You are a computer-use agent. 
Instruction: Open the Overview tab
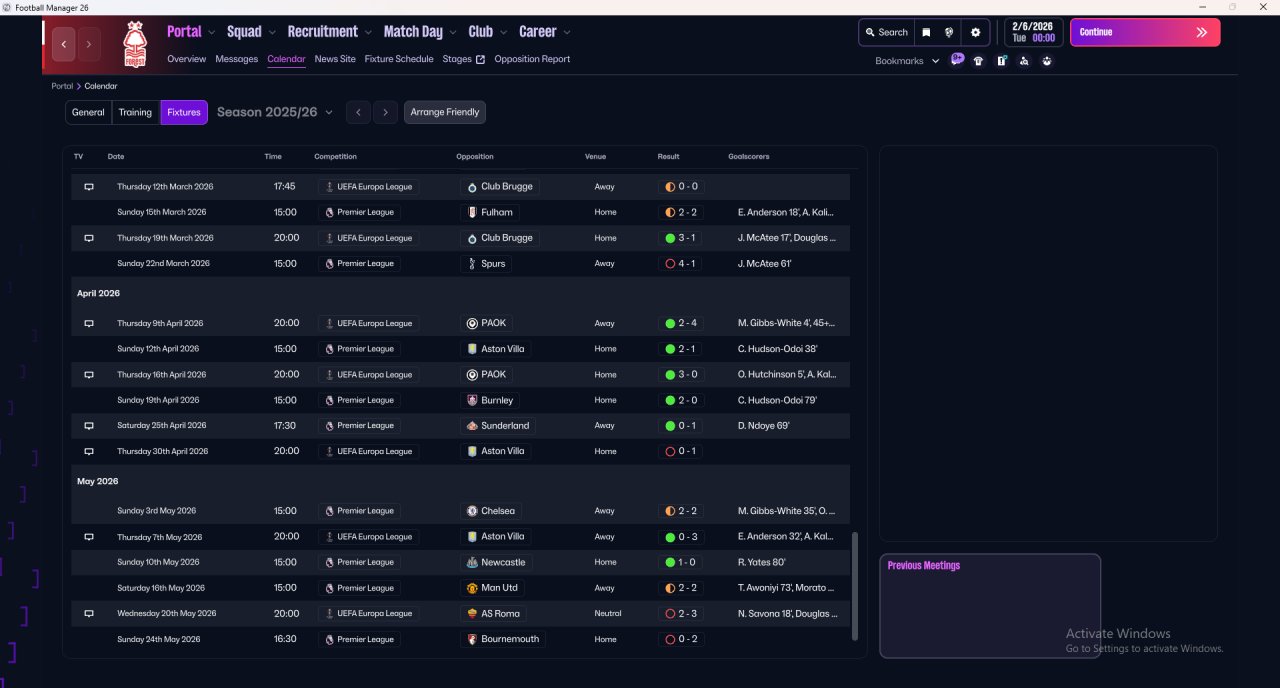coord(186,59)
